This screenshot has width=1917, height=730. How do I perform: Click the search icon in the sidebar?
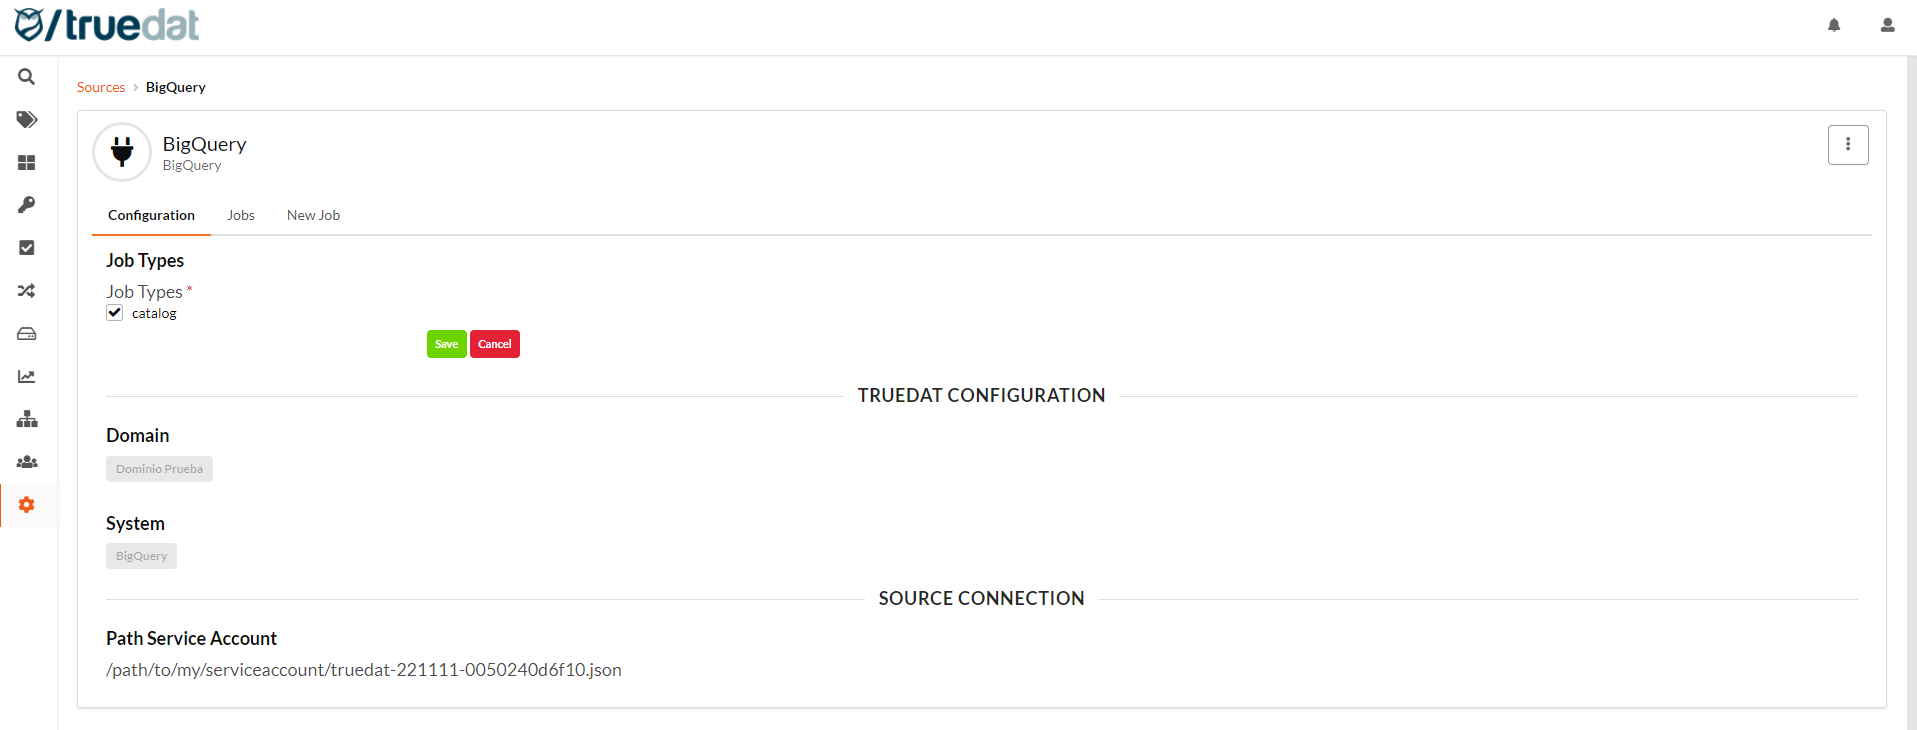(27, 77)
